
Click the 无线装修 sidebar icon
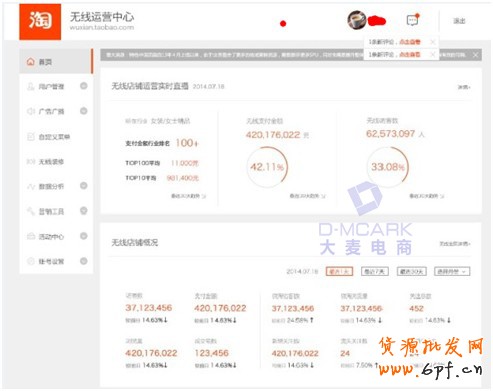pos(31,162)
